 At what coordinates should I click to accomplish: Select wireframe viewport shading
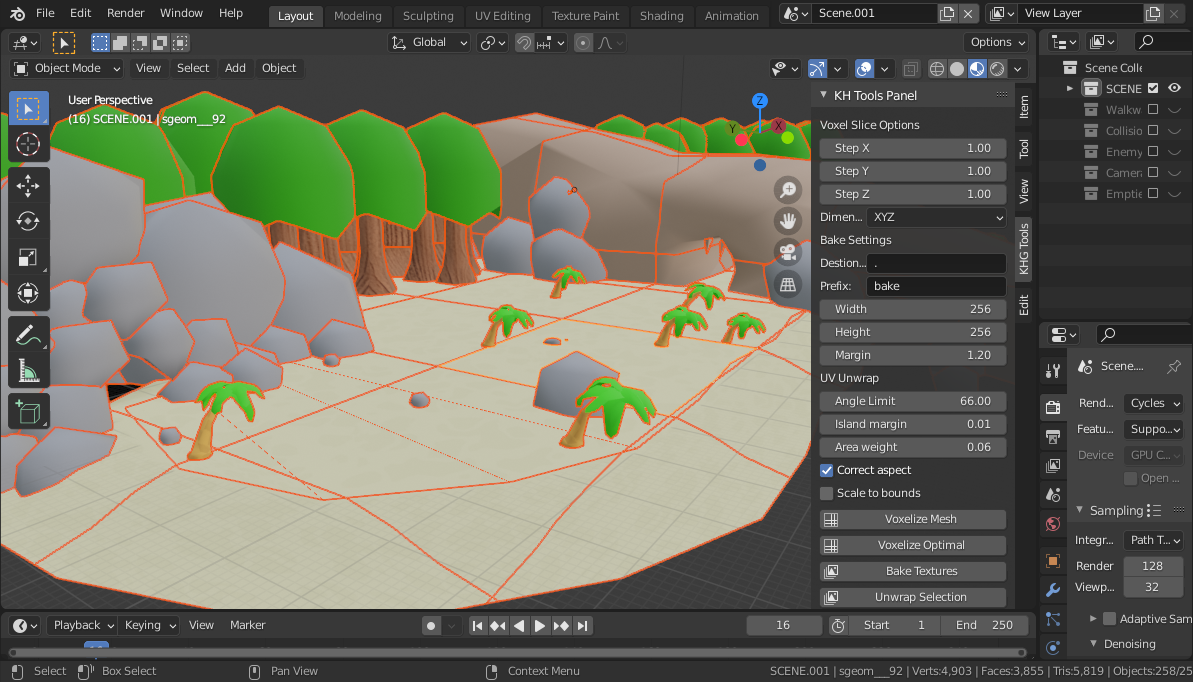pyautogui.click(x=937, y=69)
